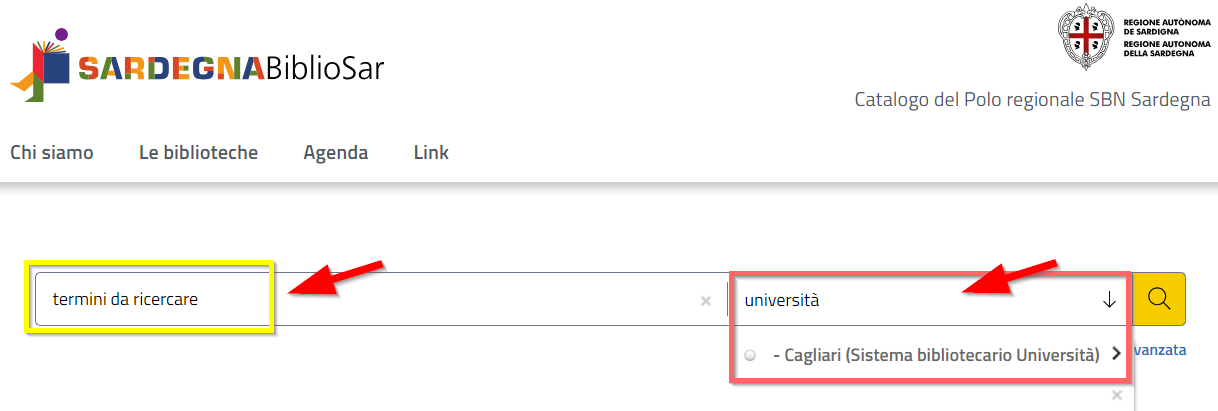Choose 'Cagliari (Sistema bibliotecario Università)' option
This screenshot has height=411, width=1218.
(x=936, y=354)
